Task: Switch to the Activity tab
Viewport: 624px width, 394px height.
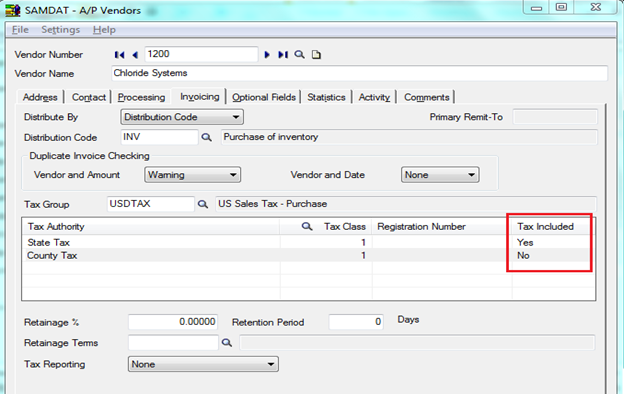Action: 374,97
